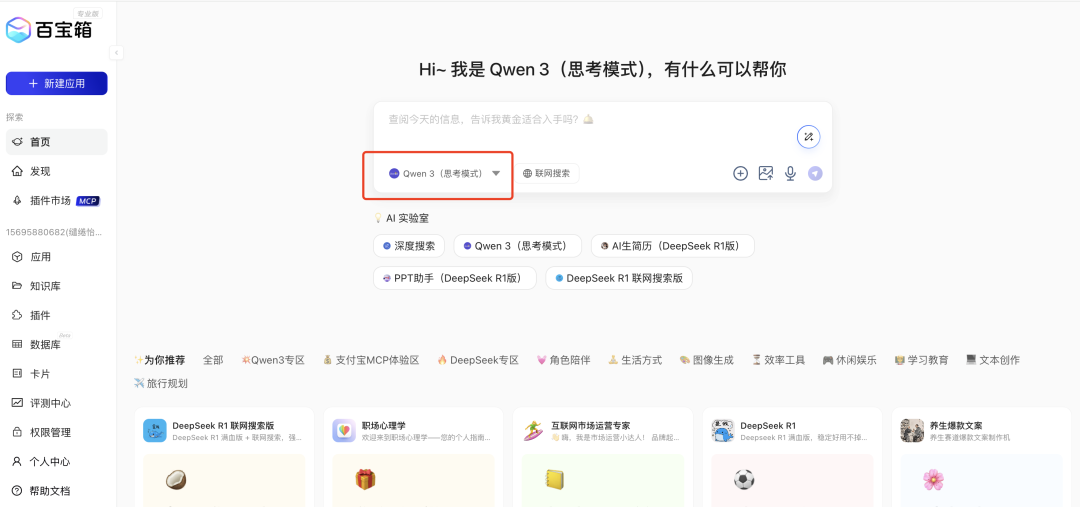
Task: Open the DeepSeek R1 联网搜索版 app card
Action: (x=224, y=457)
